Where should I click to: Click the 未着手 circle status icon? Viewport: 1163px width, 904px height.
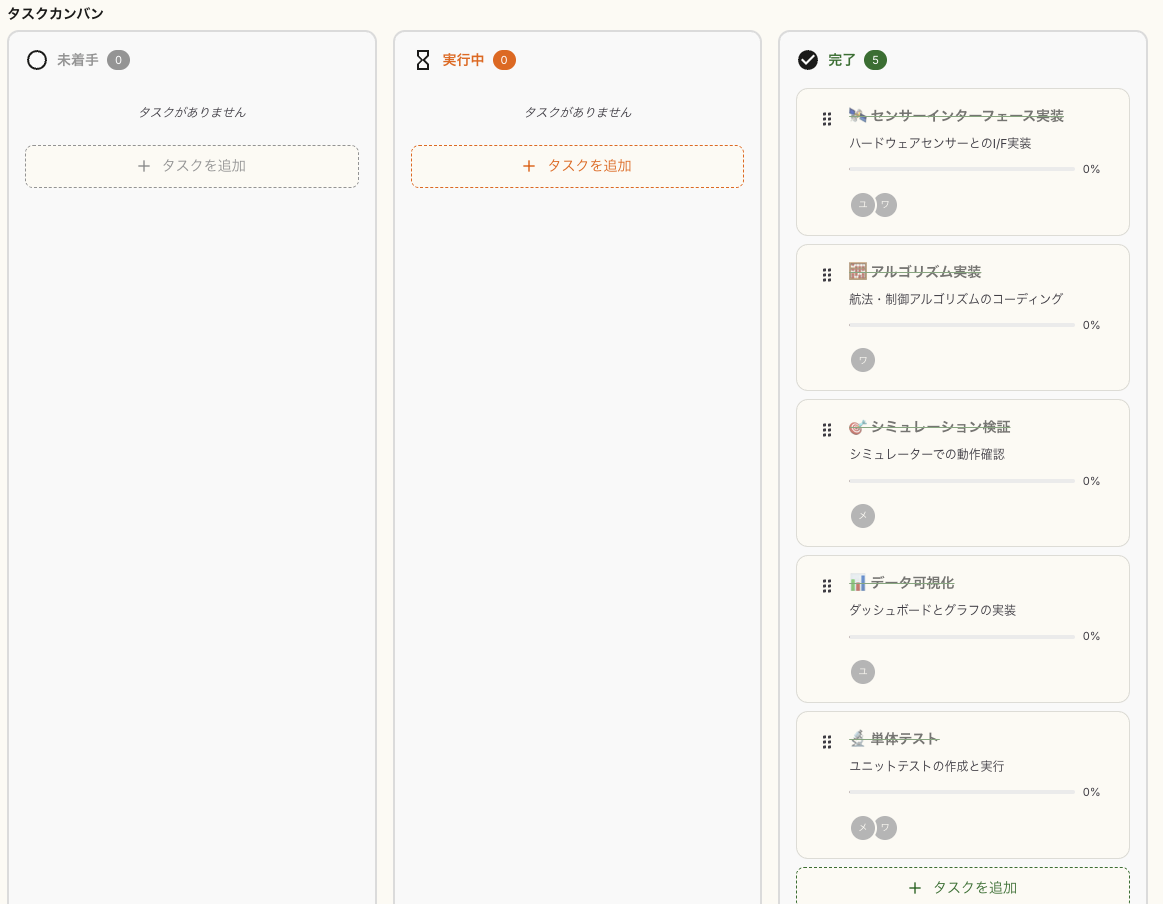[x=37, y=60]
